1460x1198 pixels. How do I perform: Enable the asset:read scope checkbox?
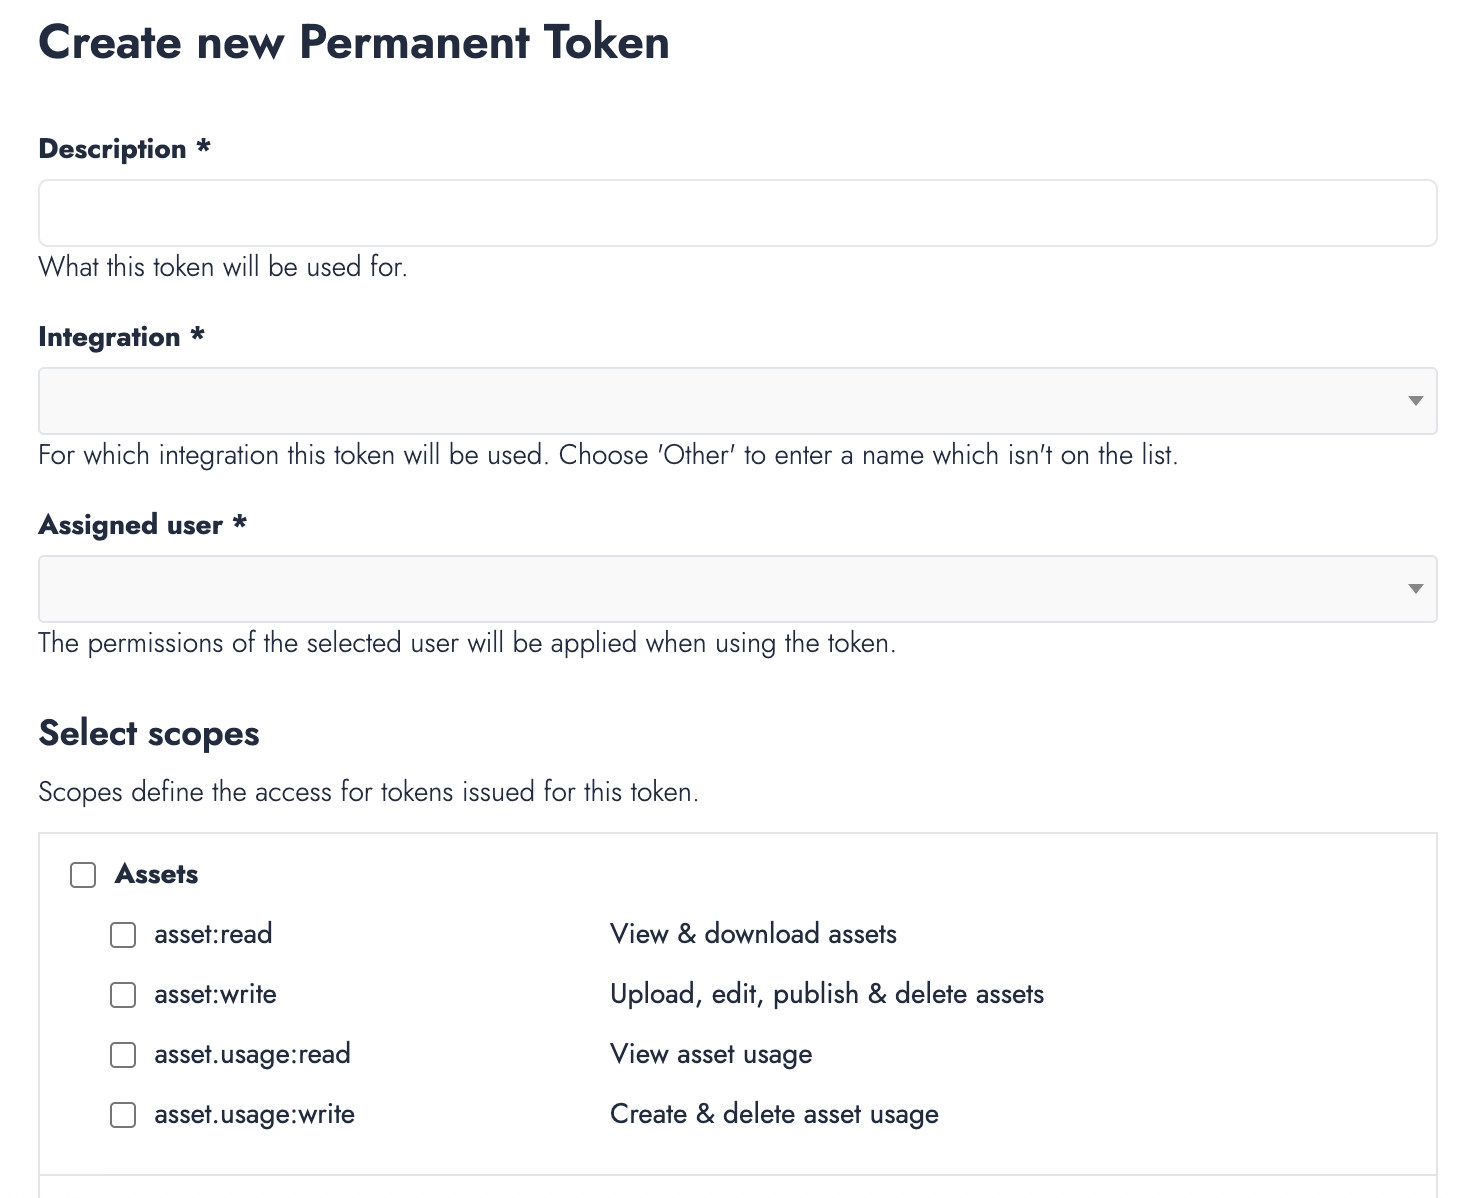point(123,935)
